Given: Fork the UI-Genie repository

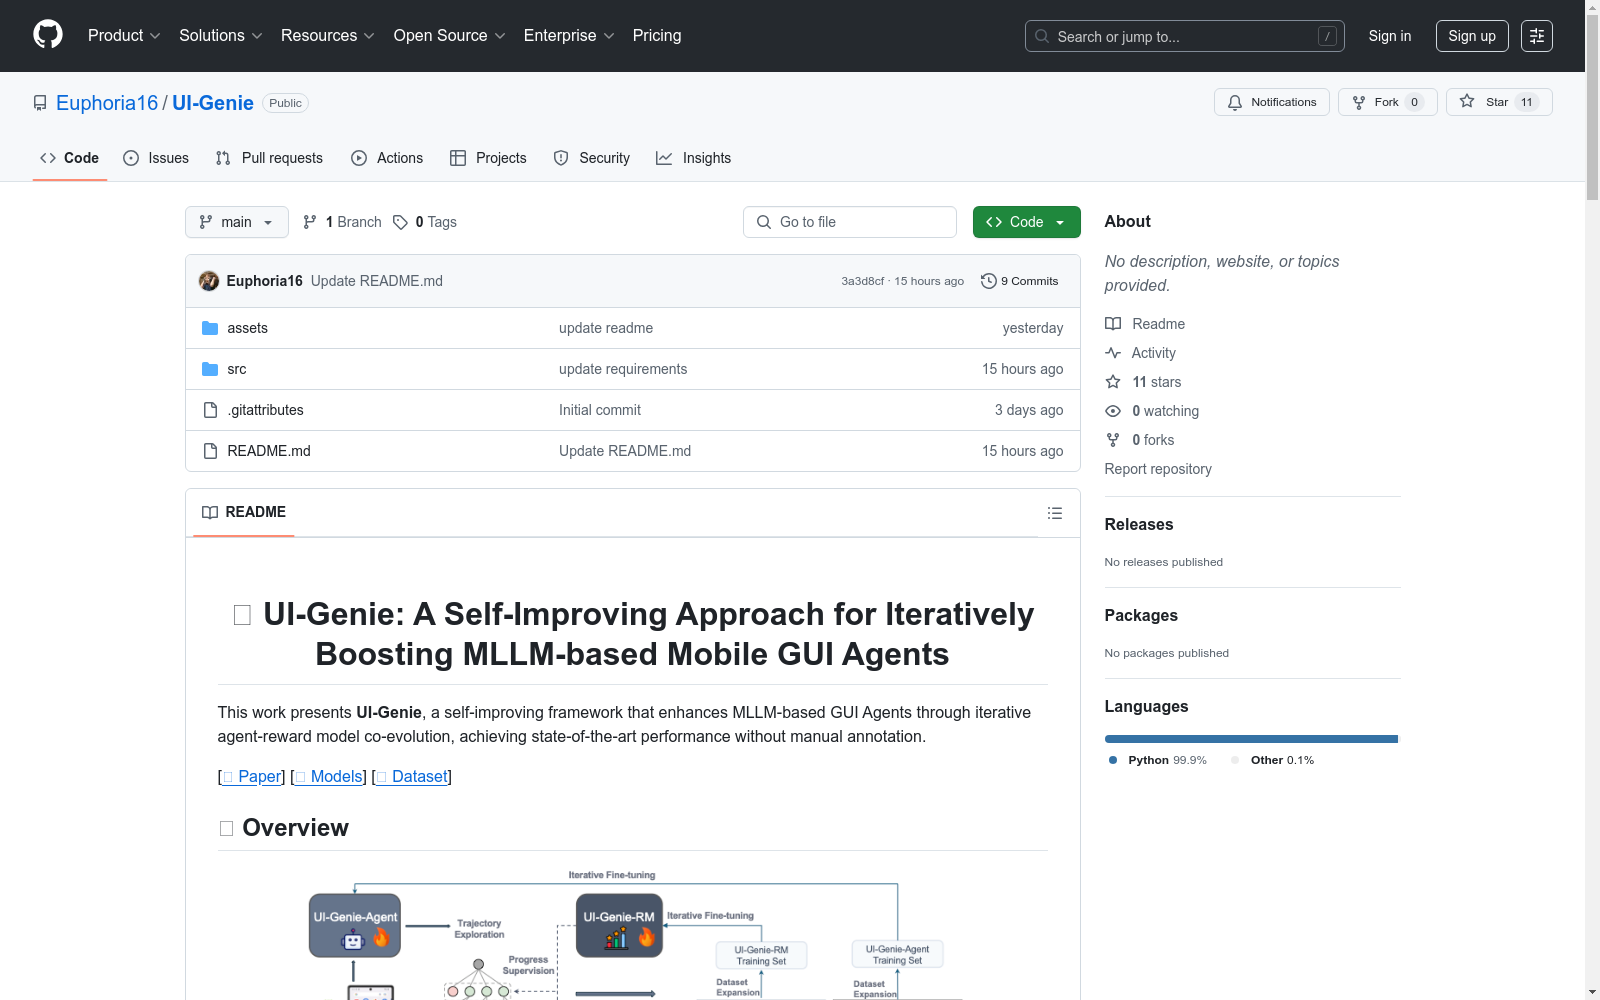Looking at the screenshot, I should click(1388, 102).
